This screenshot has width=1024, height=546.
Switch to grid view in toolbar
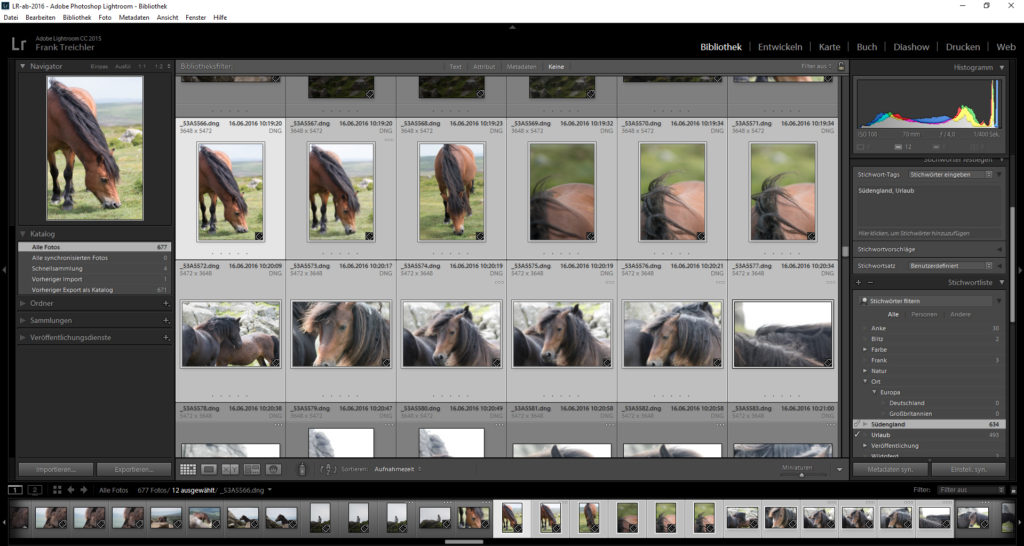pos(188,469)
